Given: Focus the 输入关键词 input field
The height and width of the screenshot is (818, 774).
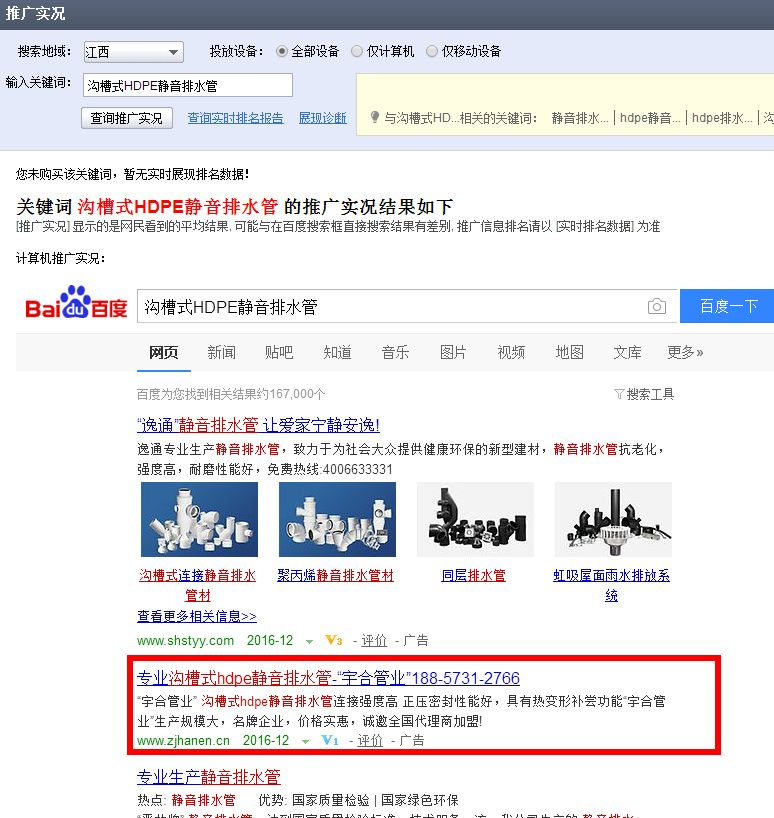Looking at the screenshot, I should (x=188, y=85).
